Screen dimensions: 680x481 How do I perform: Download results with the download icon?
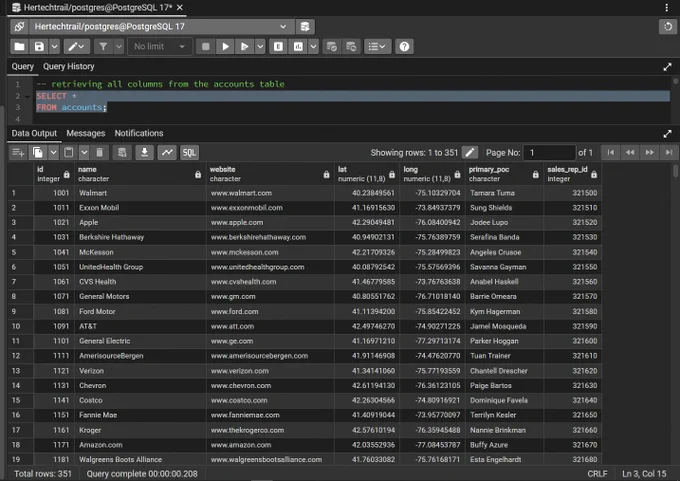[x=144, y=152]
